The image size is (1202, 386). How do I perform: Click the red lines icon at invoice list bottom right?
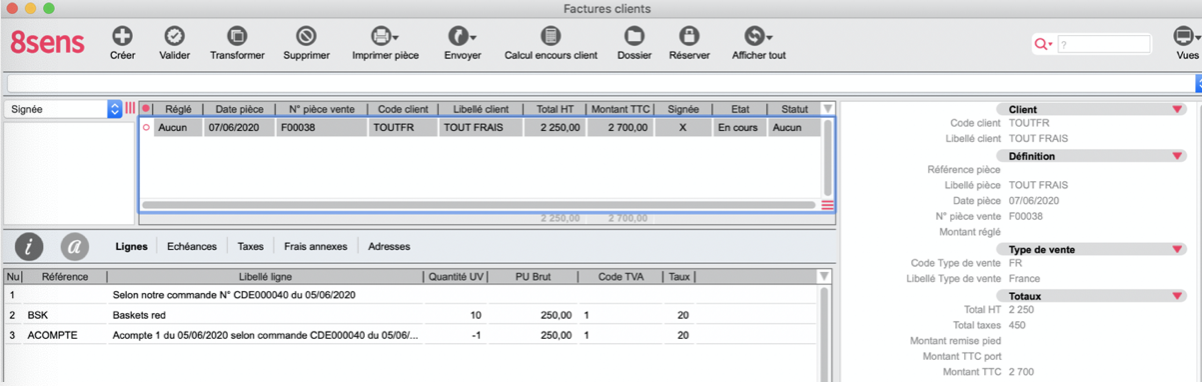pyautogui.click(x=827, y=205)
